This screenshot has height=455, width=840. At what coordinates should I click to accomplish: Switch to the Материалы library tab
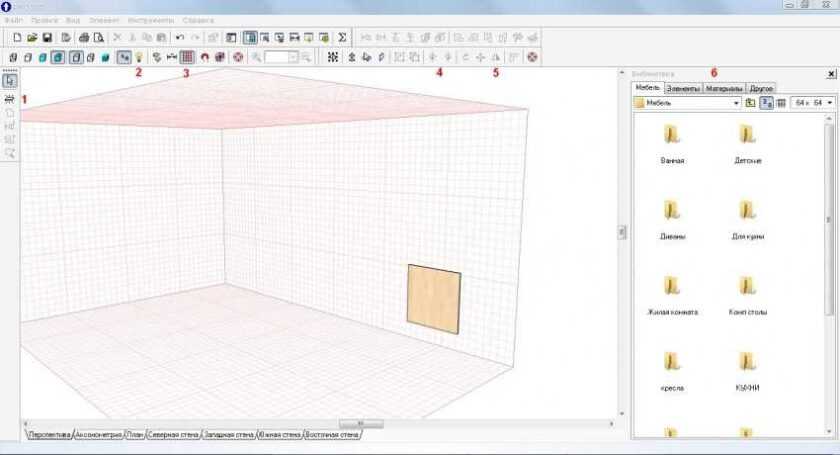coord(725,88)
